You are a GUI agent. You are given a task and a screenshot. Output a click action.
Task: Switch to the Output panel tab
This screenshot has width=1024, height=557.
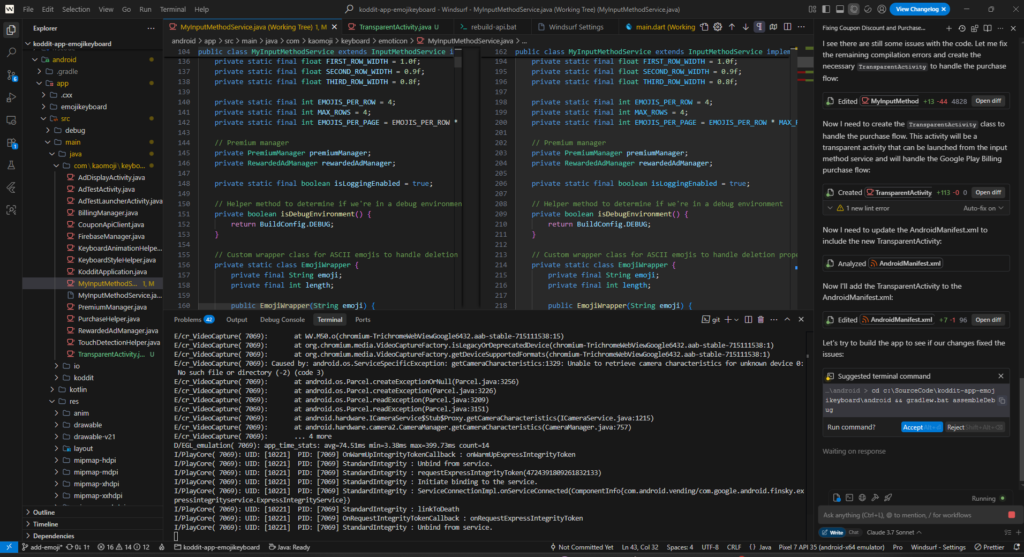click(x=236, y=320)
